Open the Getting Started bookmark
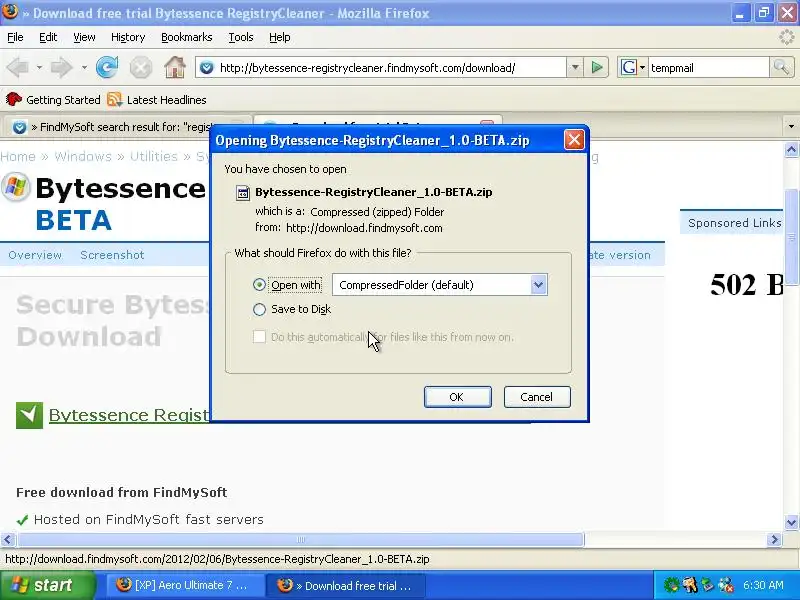 coord(53,99)
